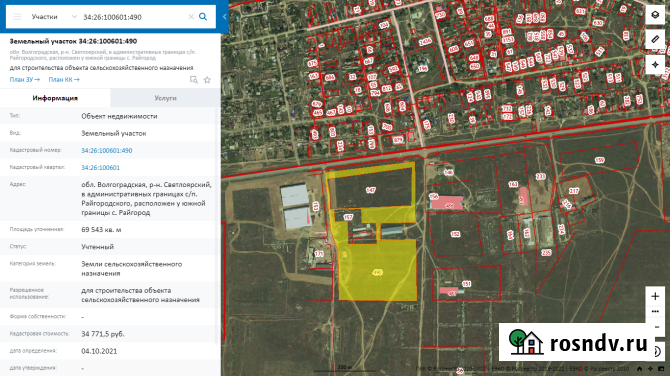Open cadastral quarter link 34:26:100601
Viewport: 670px width, 376px height.
[100, 167]
